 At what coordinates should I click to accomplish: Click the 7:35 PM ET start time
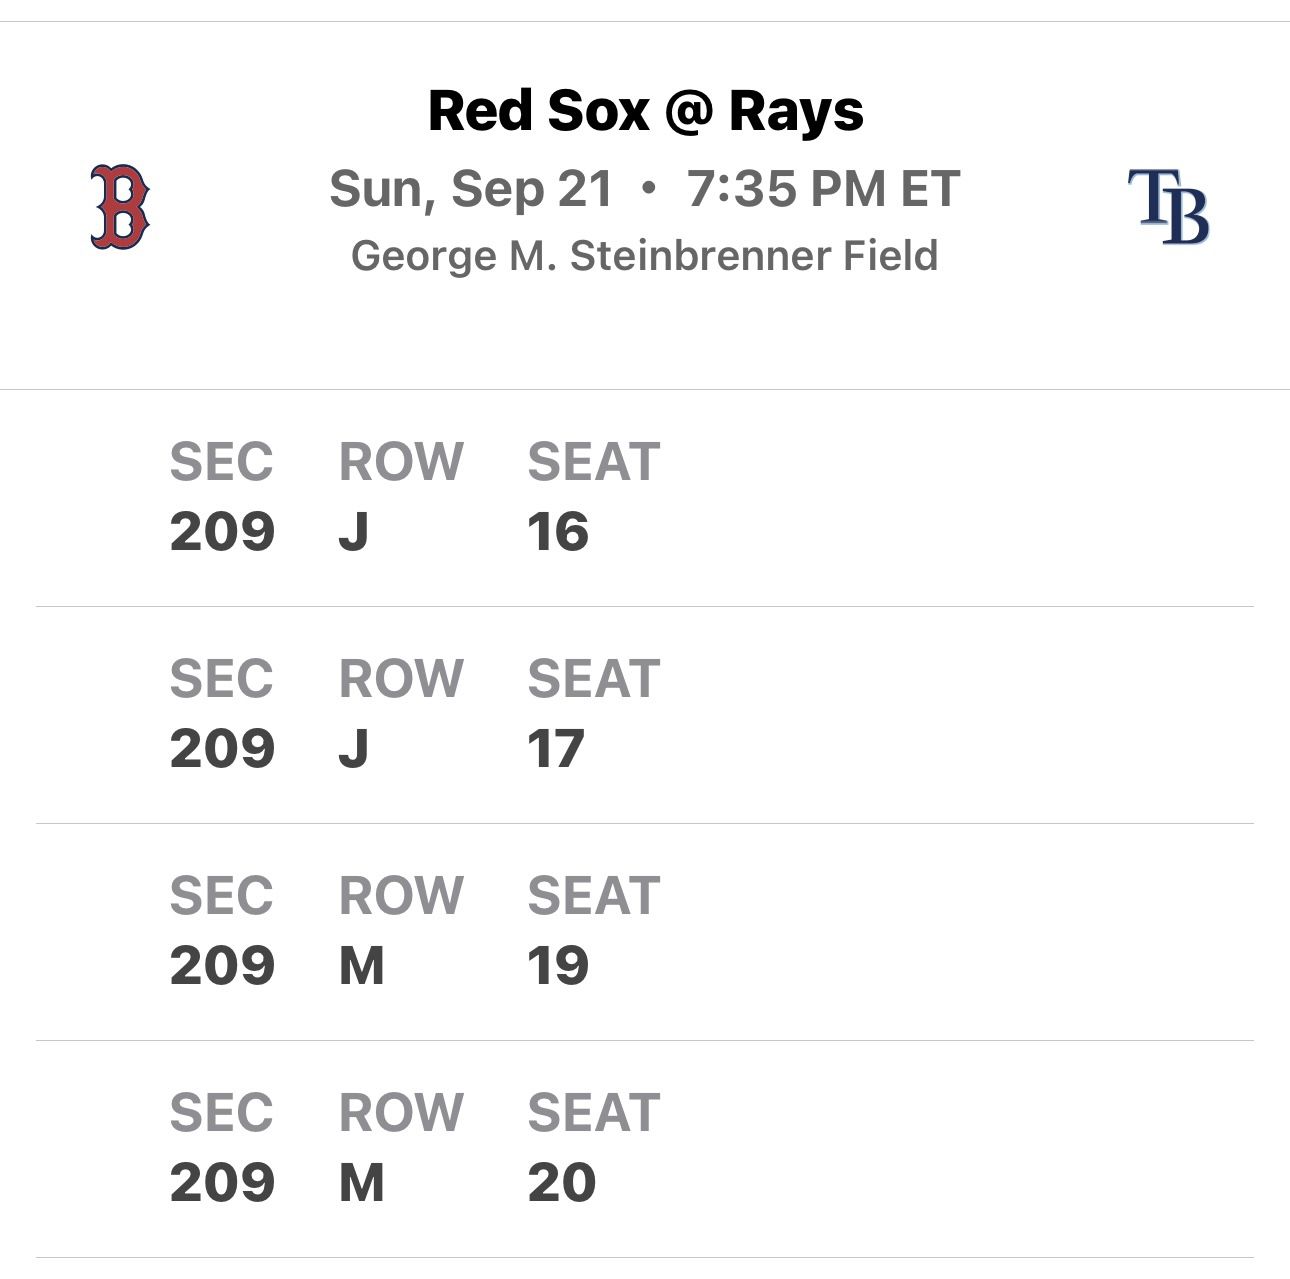[x=823, y=189]
